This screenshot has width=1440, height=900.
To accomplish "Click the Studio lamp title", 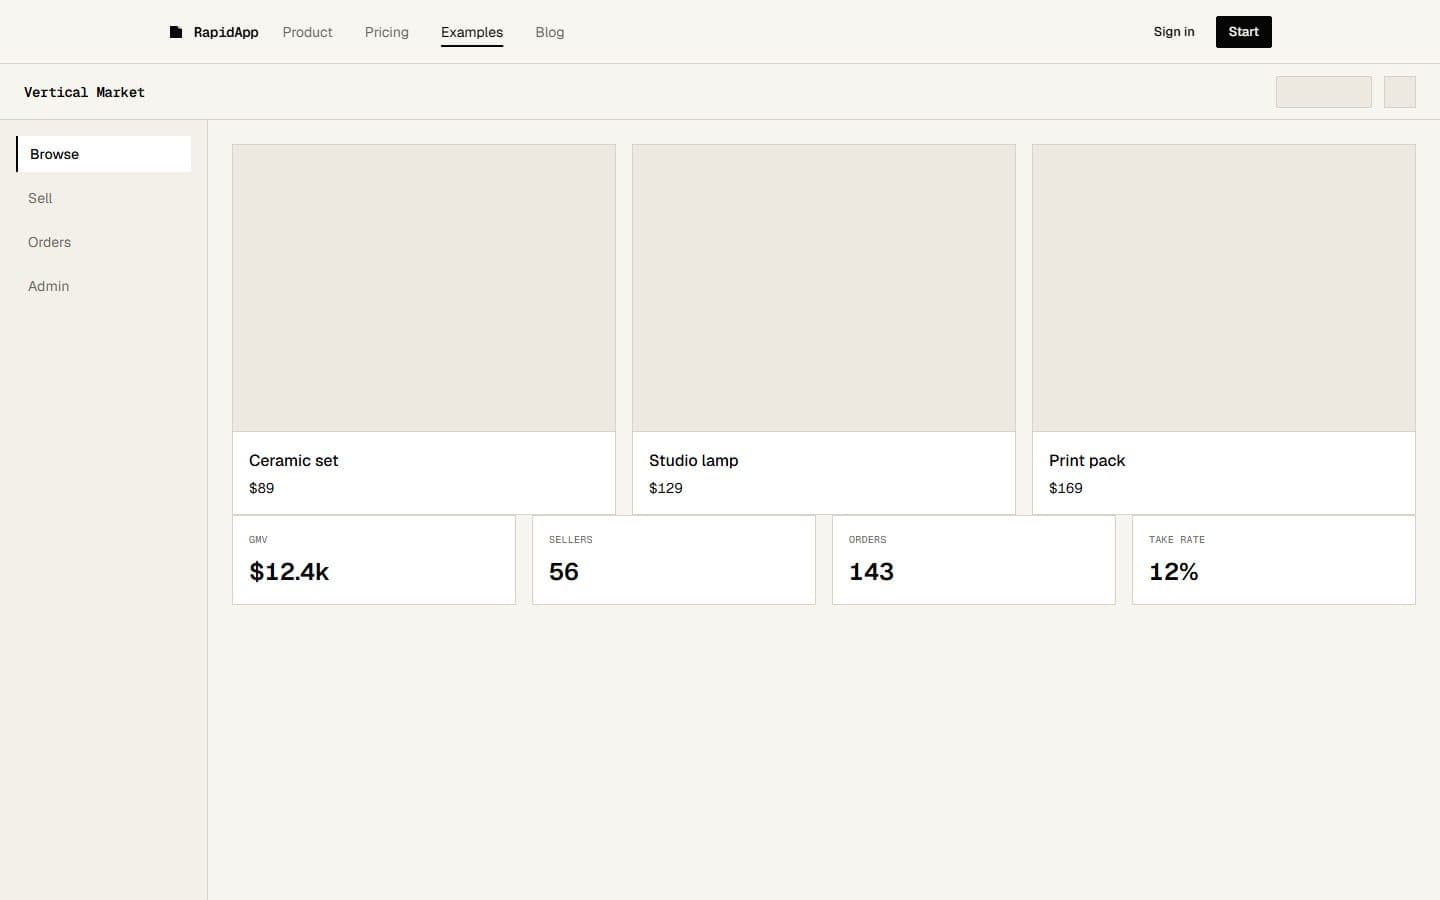I will (x=694, y=460).
